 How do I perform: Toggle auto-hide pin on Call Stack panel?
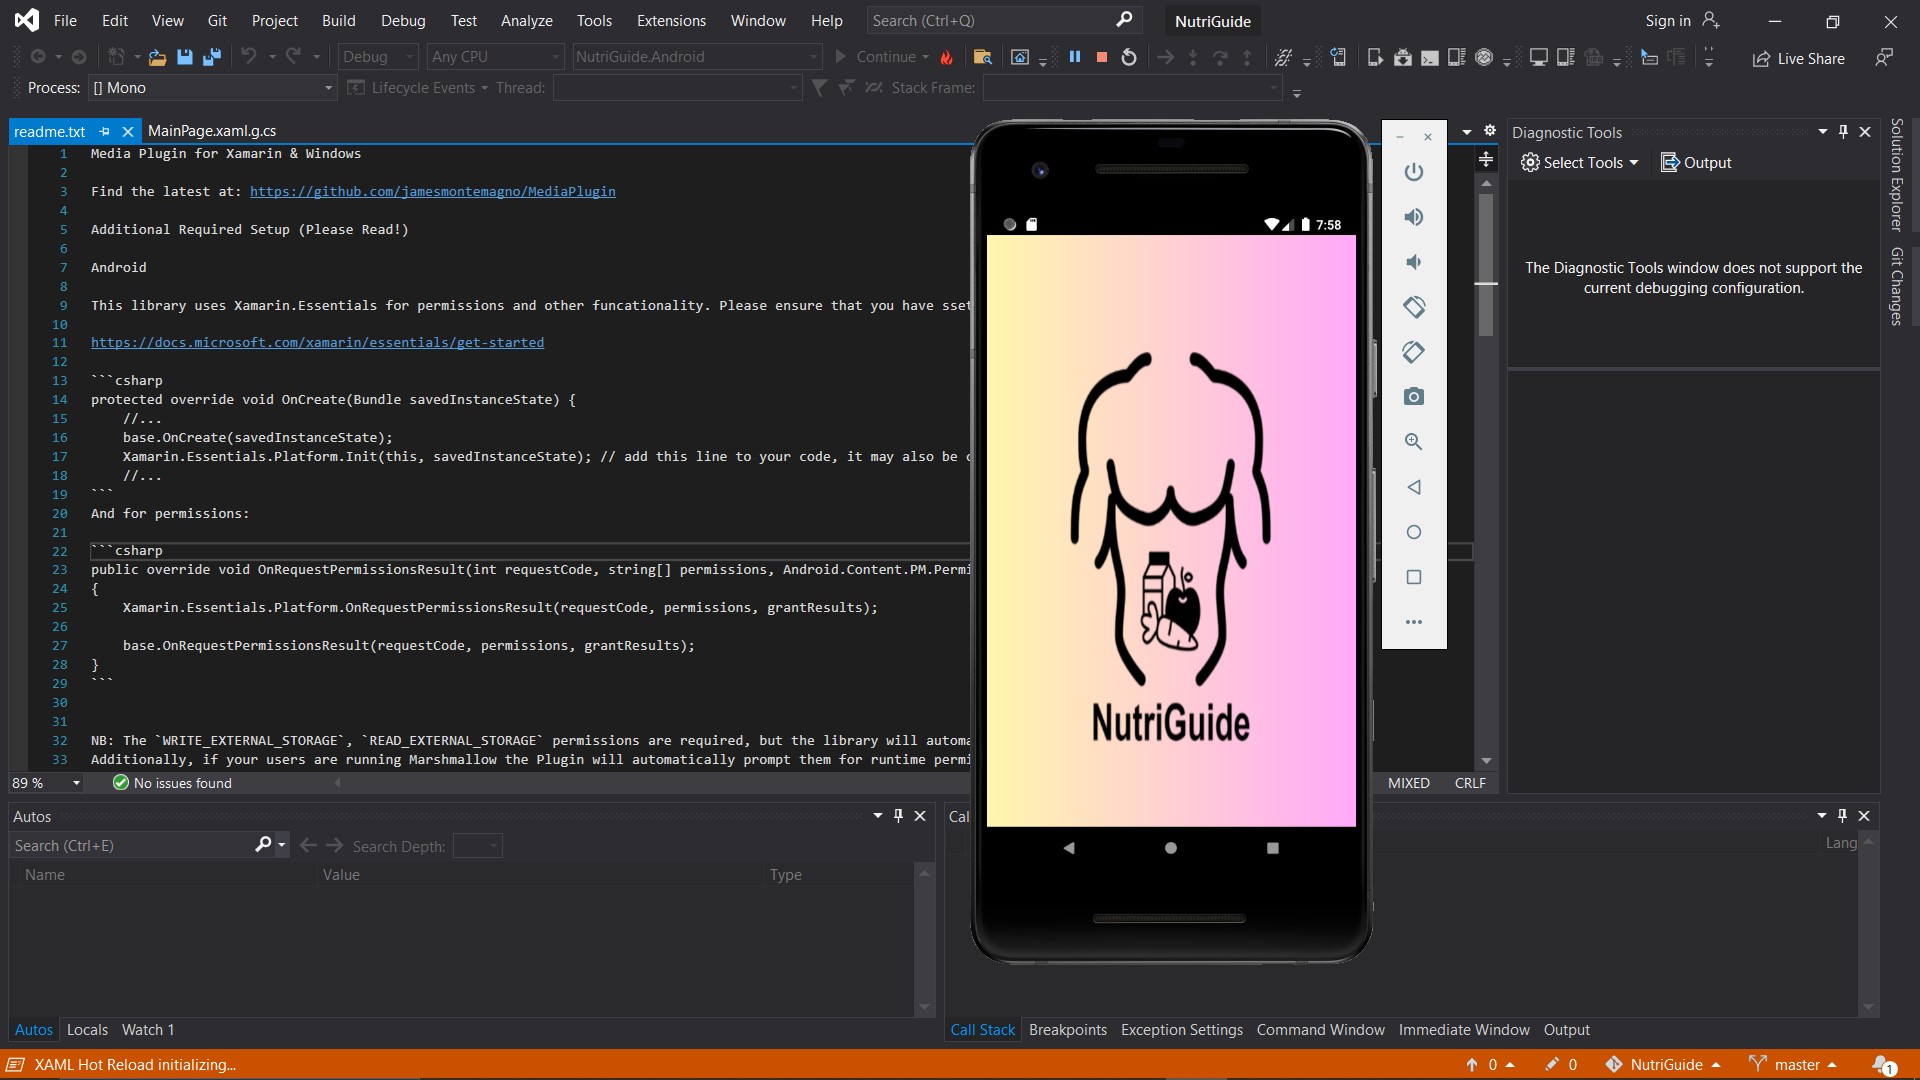pos(1842,816)
